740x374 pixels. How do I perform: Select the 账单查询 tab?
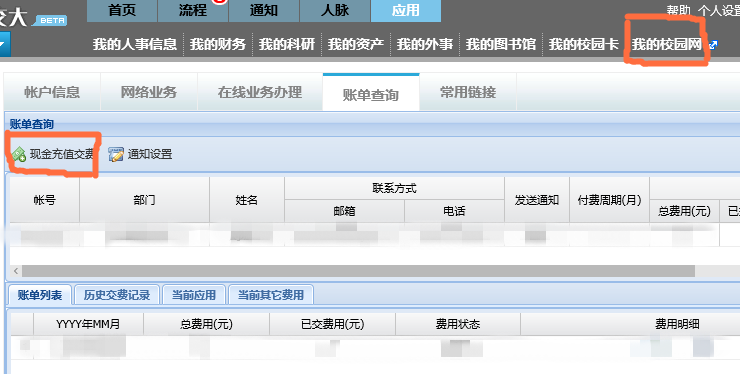point(371,94)
